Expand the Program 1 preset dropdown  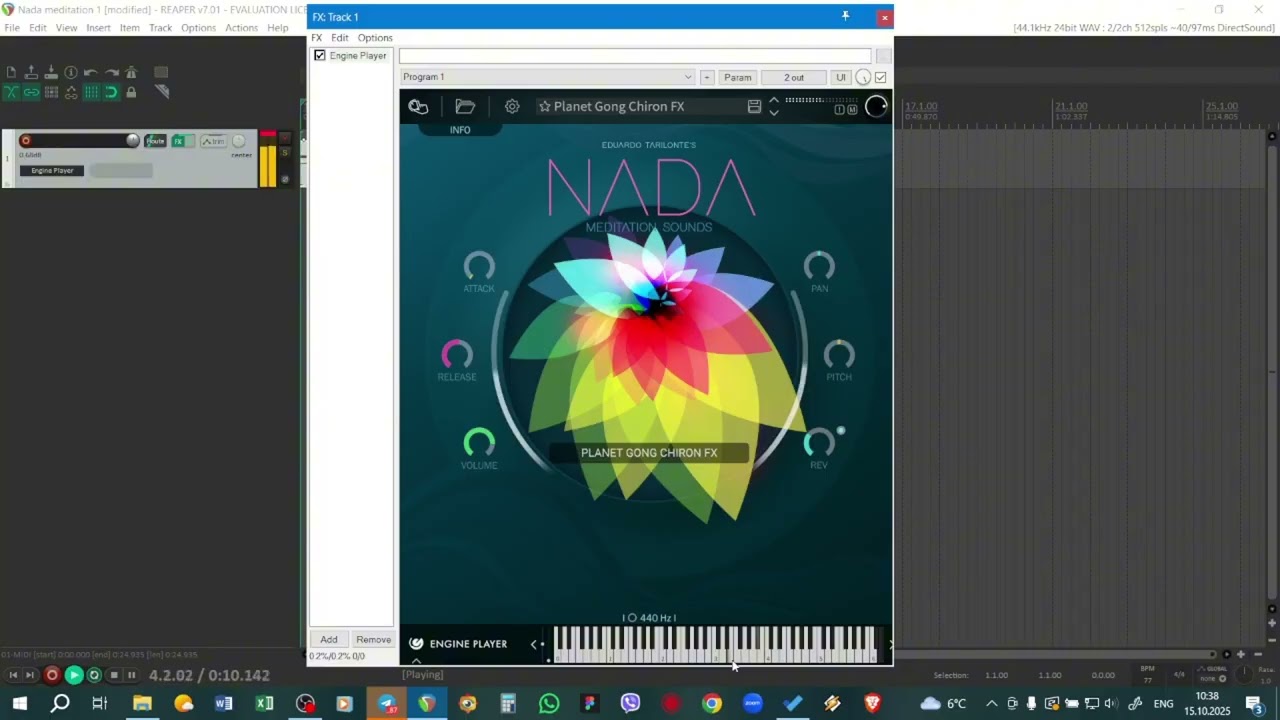[x=547, y=77]
